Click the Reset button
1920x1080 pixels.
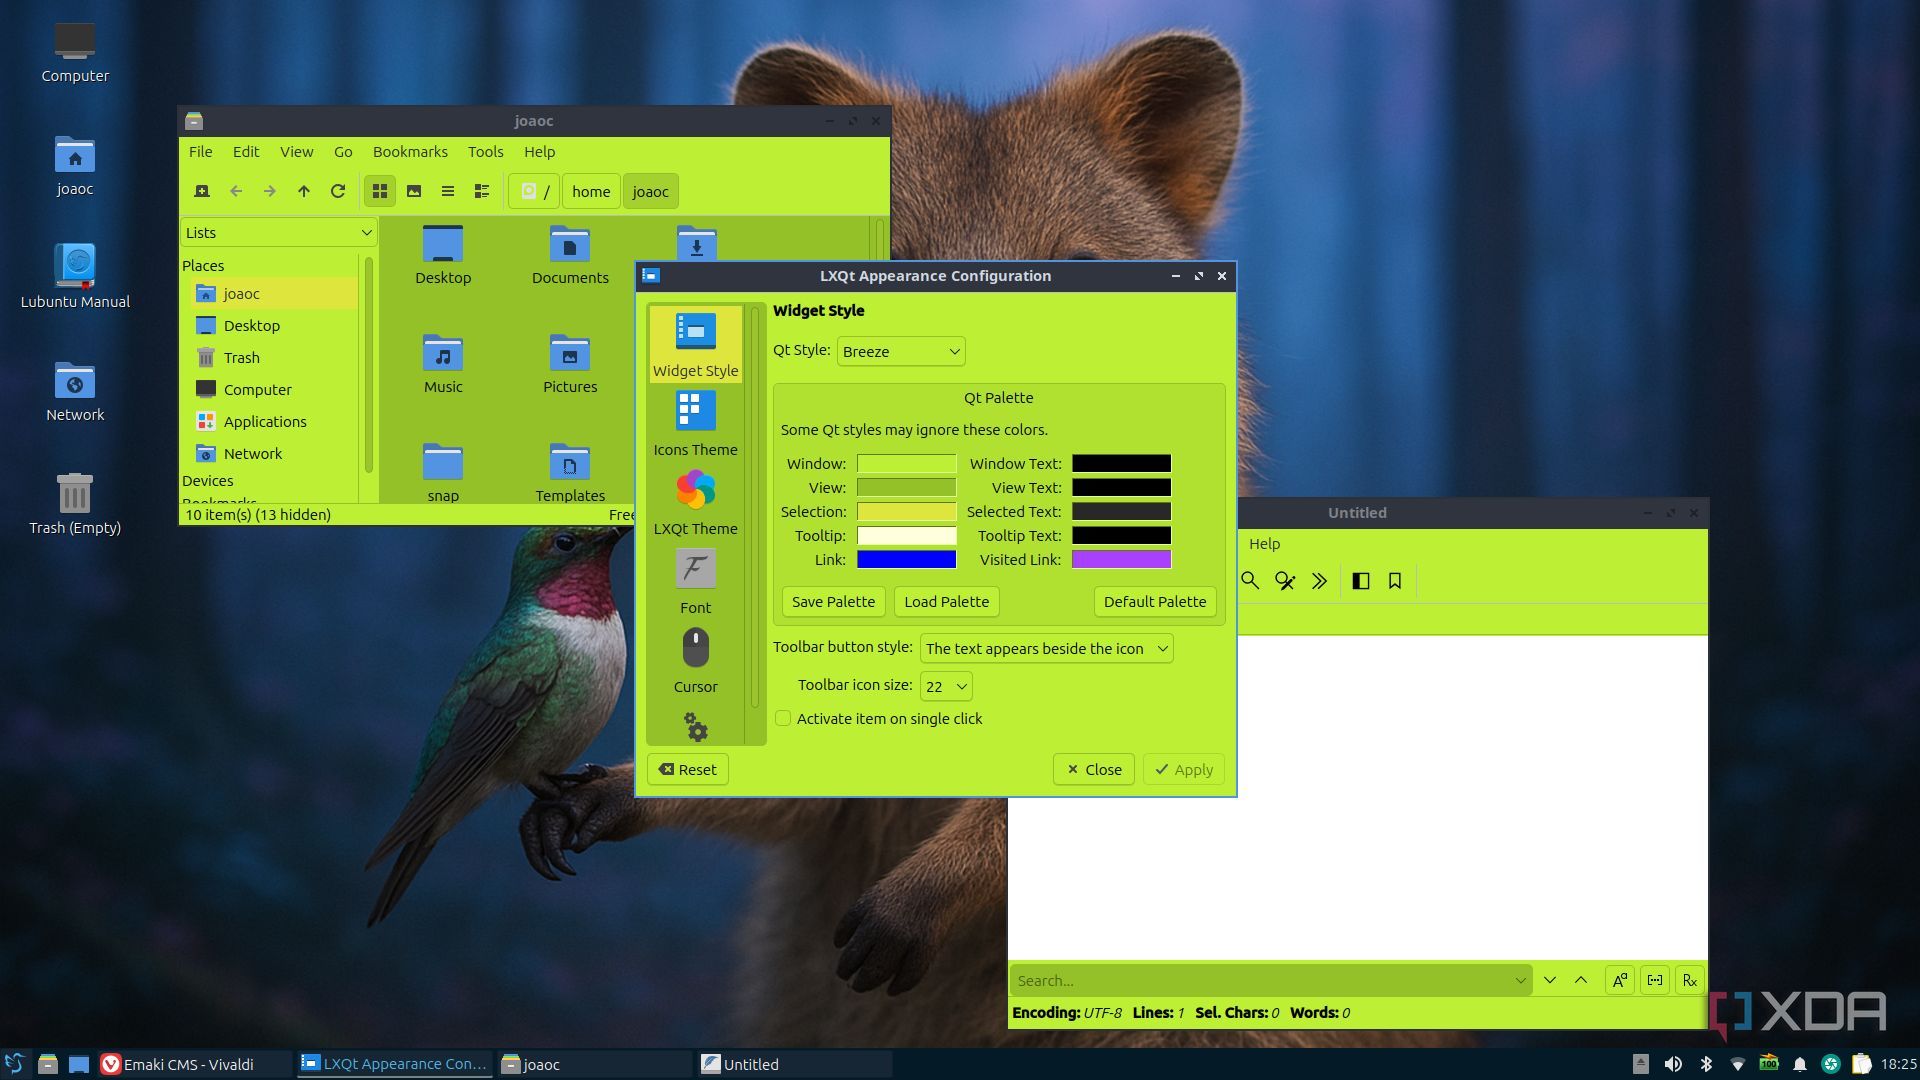point(688,769)
